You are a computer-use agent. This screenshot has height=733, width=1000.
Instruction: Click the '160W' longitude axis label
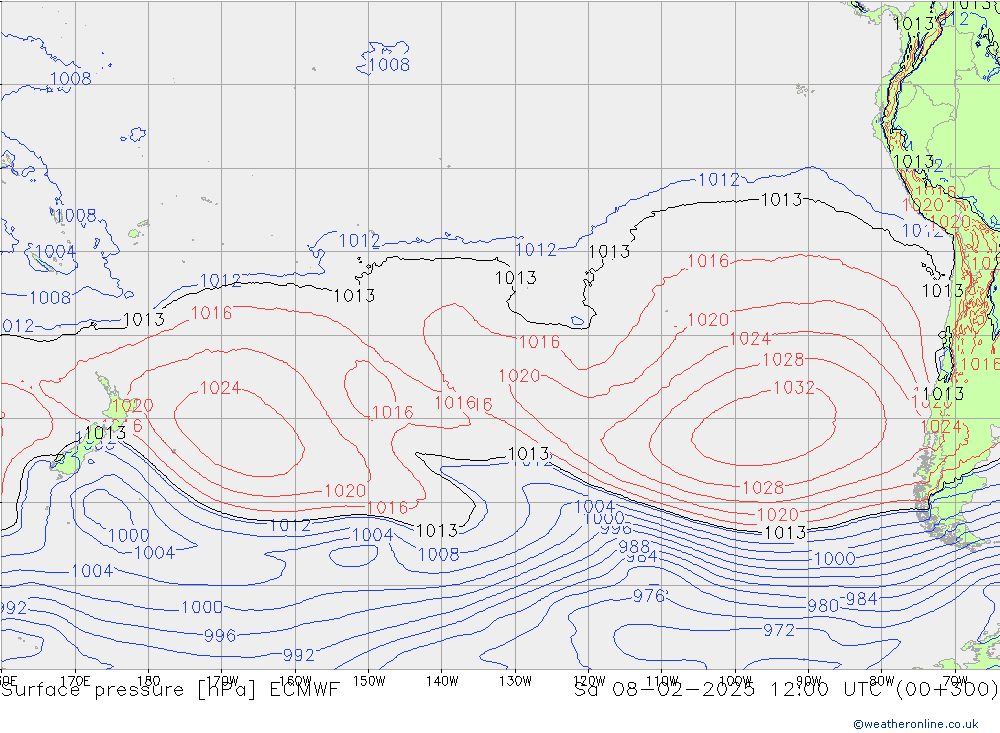295,681
